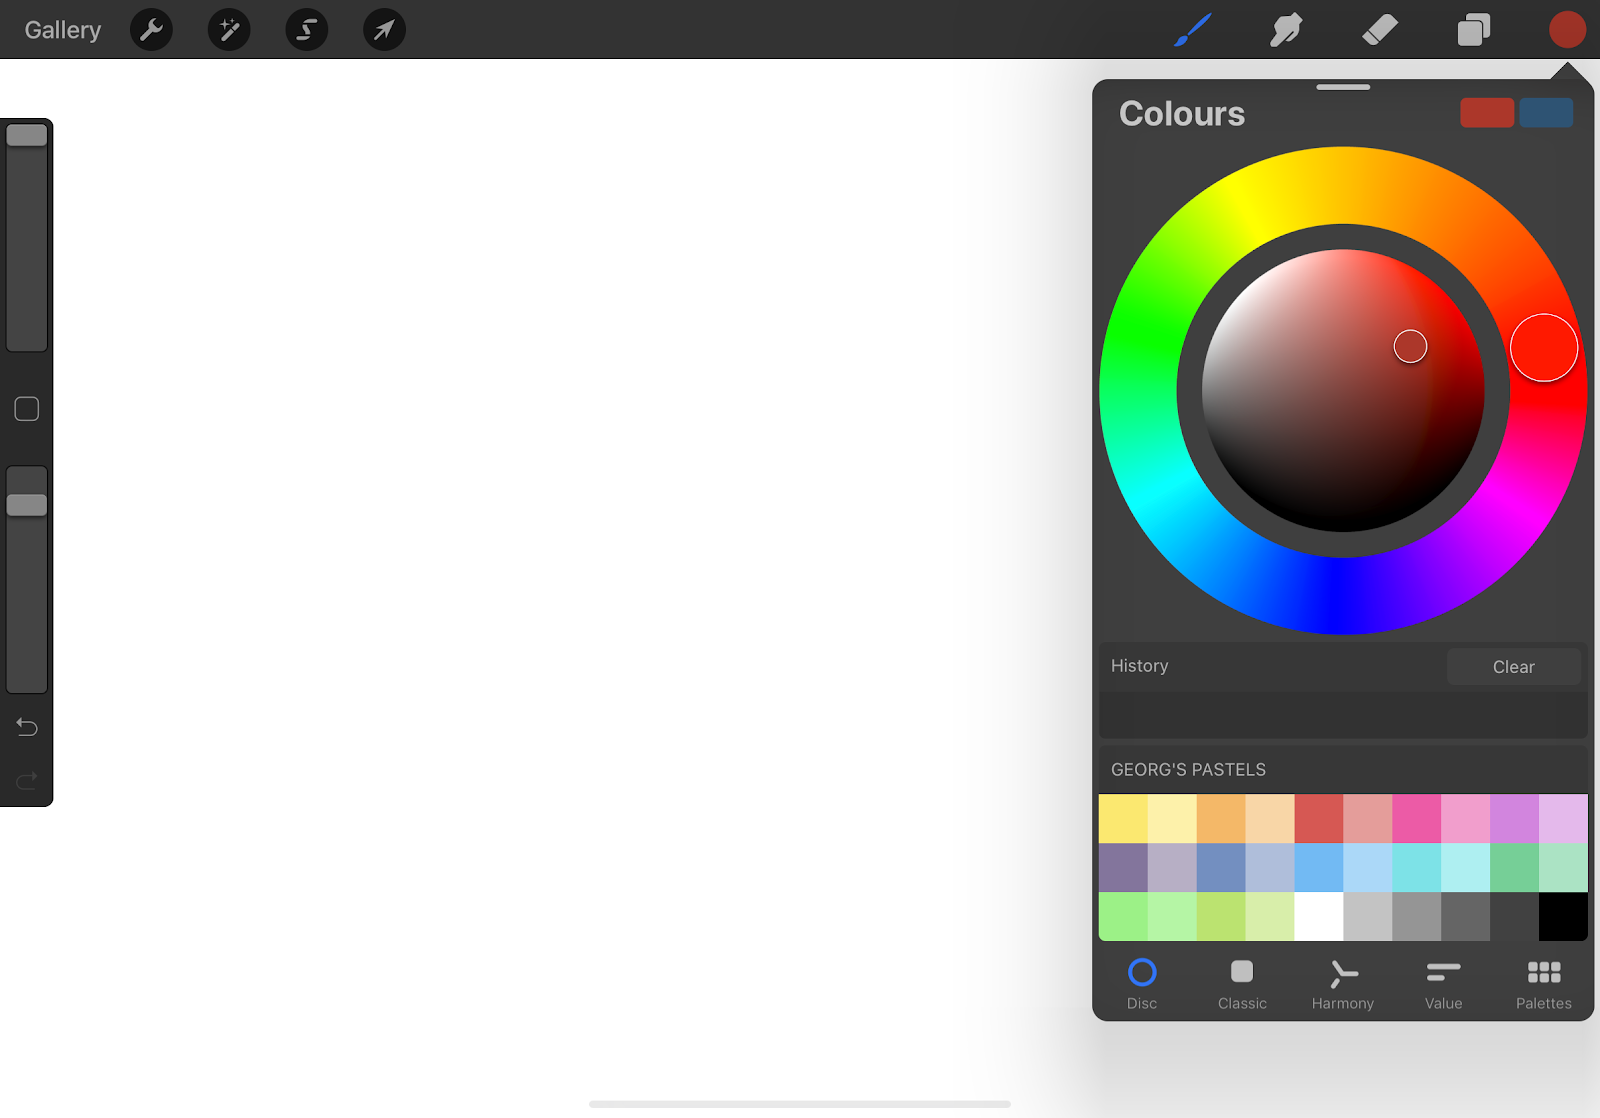This screenshot has height=1118, width=1600.
Task: Pick the red swatch in Georg's Pastels
Action: click(1319, 819)
